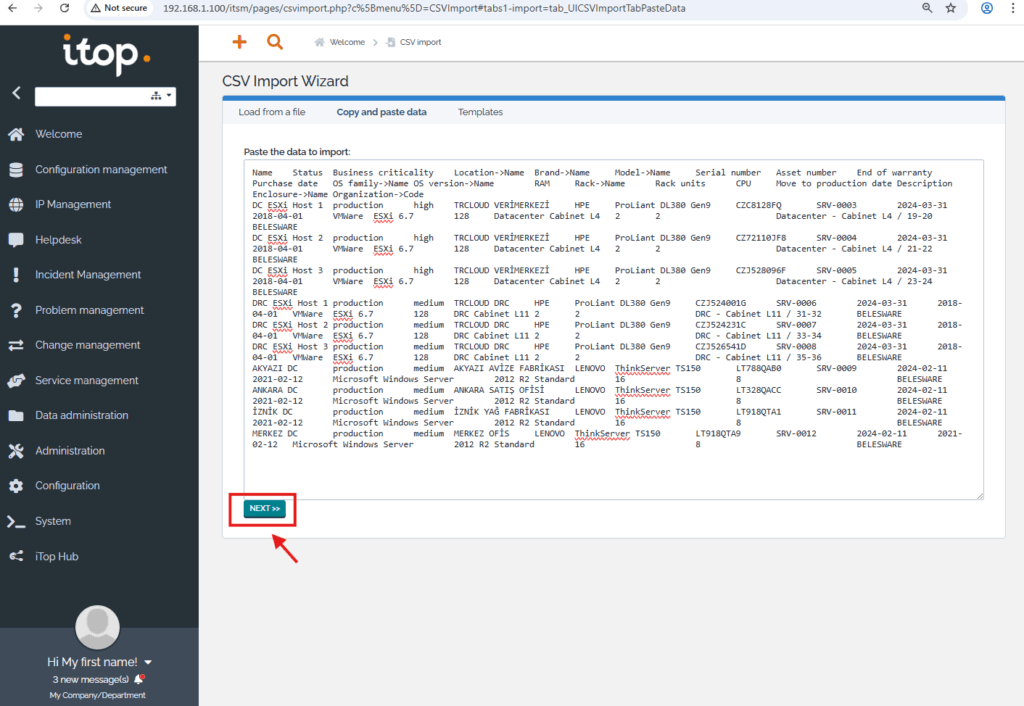The height and width of the screenshot is (706, 1024).
Task: Select the Helpdesk speech bubble icon
Action: pyautogui.click(x=16, y=240)
